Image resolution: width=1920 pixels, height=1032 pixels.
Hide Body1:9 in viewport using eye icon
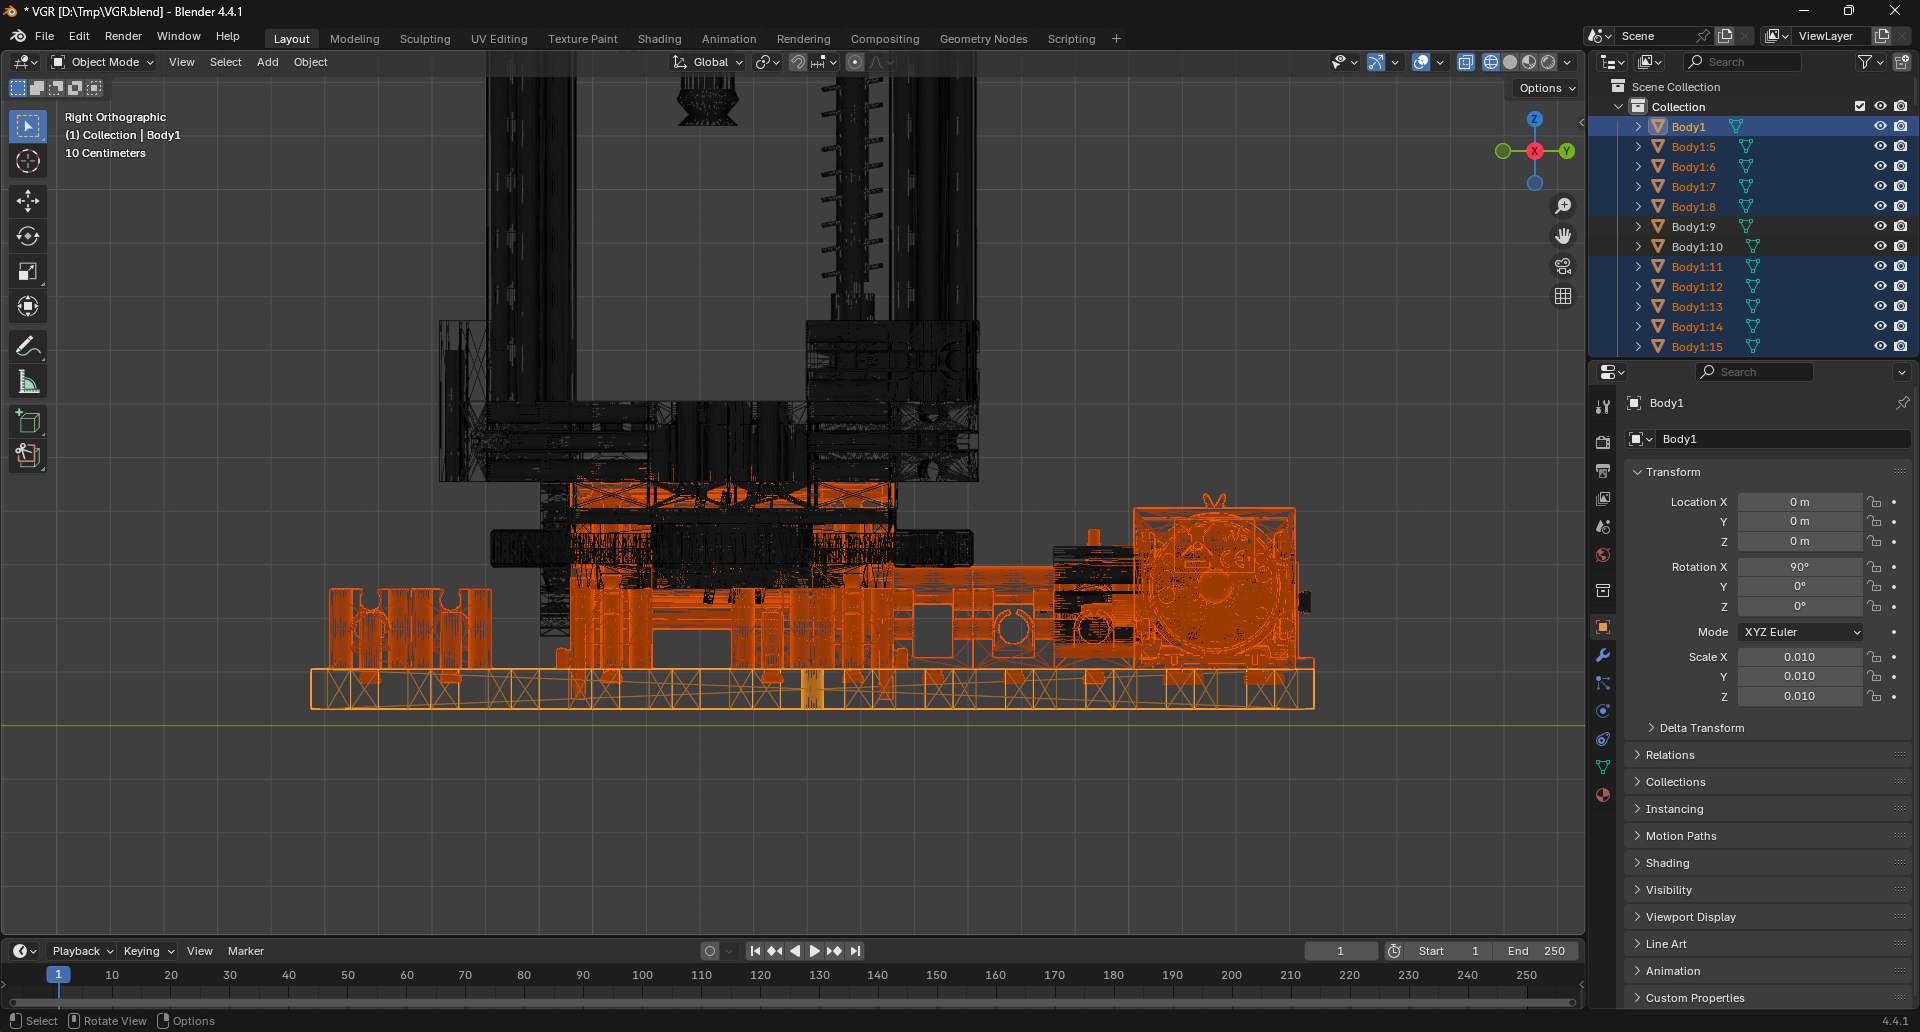pyautogui.click(x=1880, y=226)
